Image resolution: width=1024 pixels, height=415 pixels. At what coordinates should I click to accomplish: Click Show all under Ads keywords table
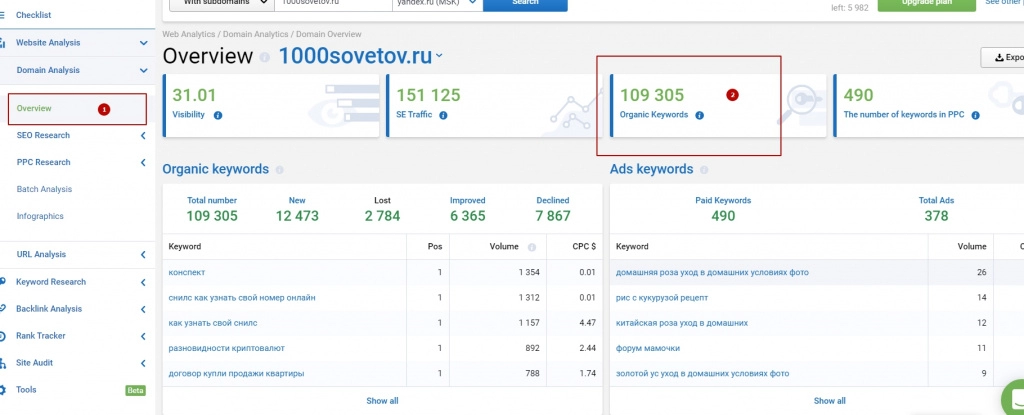coord(829,401)
